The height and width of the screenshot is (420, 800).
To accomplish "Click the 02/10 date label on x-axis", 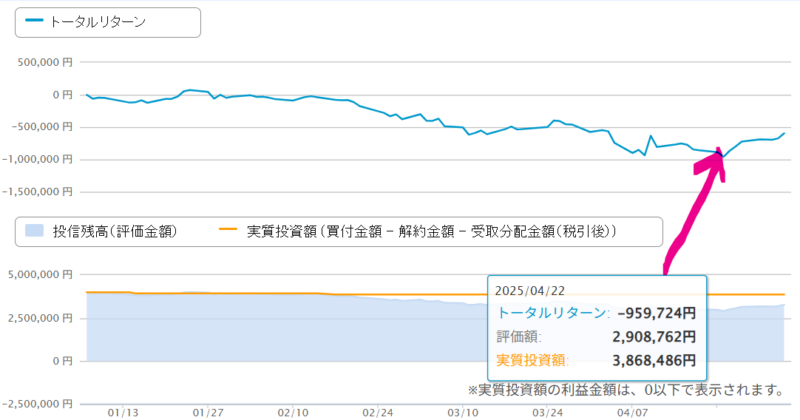I will tap(293, 412).
